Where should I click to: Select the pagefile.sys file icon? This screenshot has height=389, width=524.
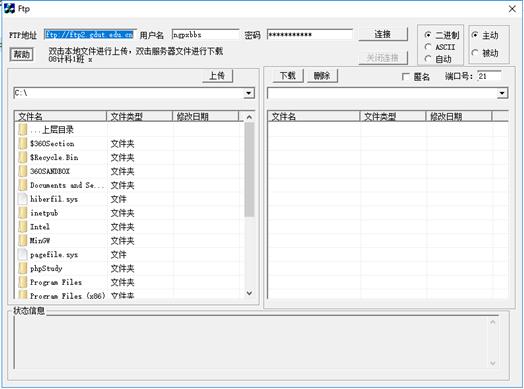23,255
